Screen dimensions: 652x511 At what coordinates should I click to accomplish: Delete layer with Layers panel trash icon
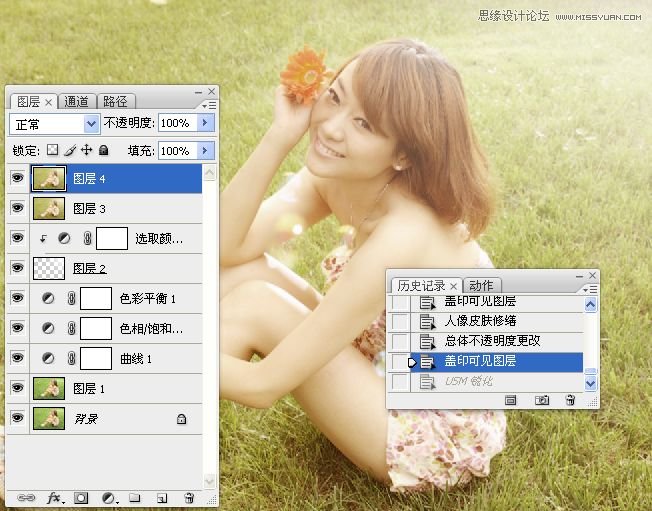point(188,497)
